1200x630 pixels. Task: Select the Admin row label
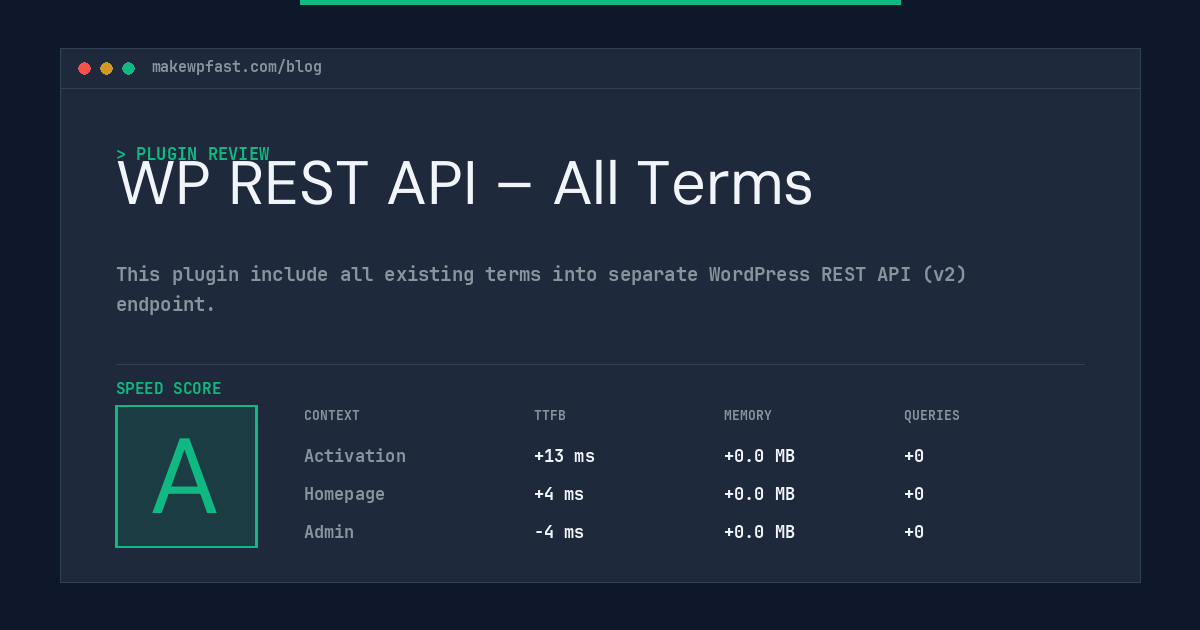[x=329, y=532]
